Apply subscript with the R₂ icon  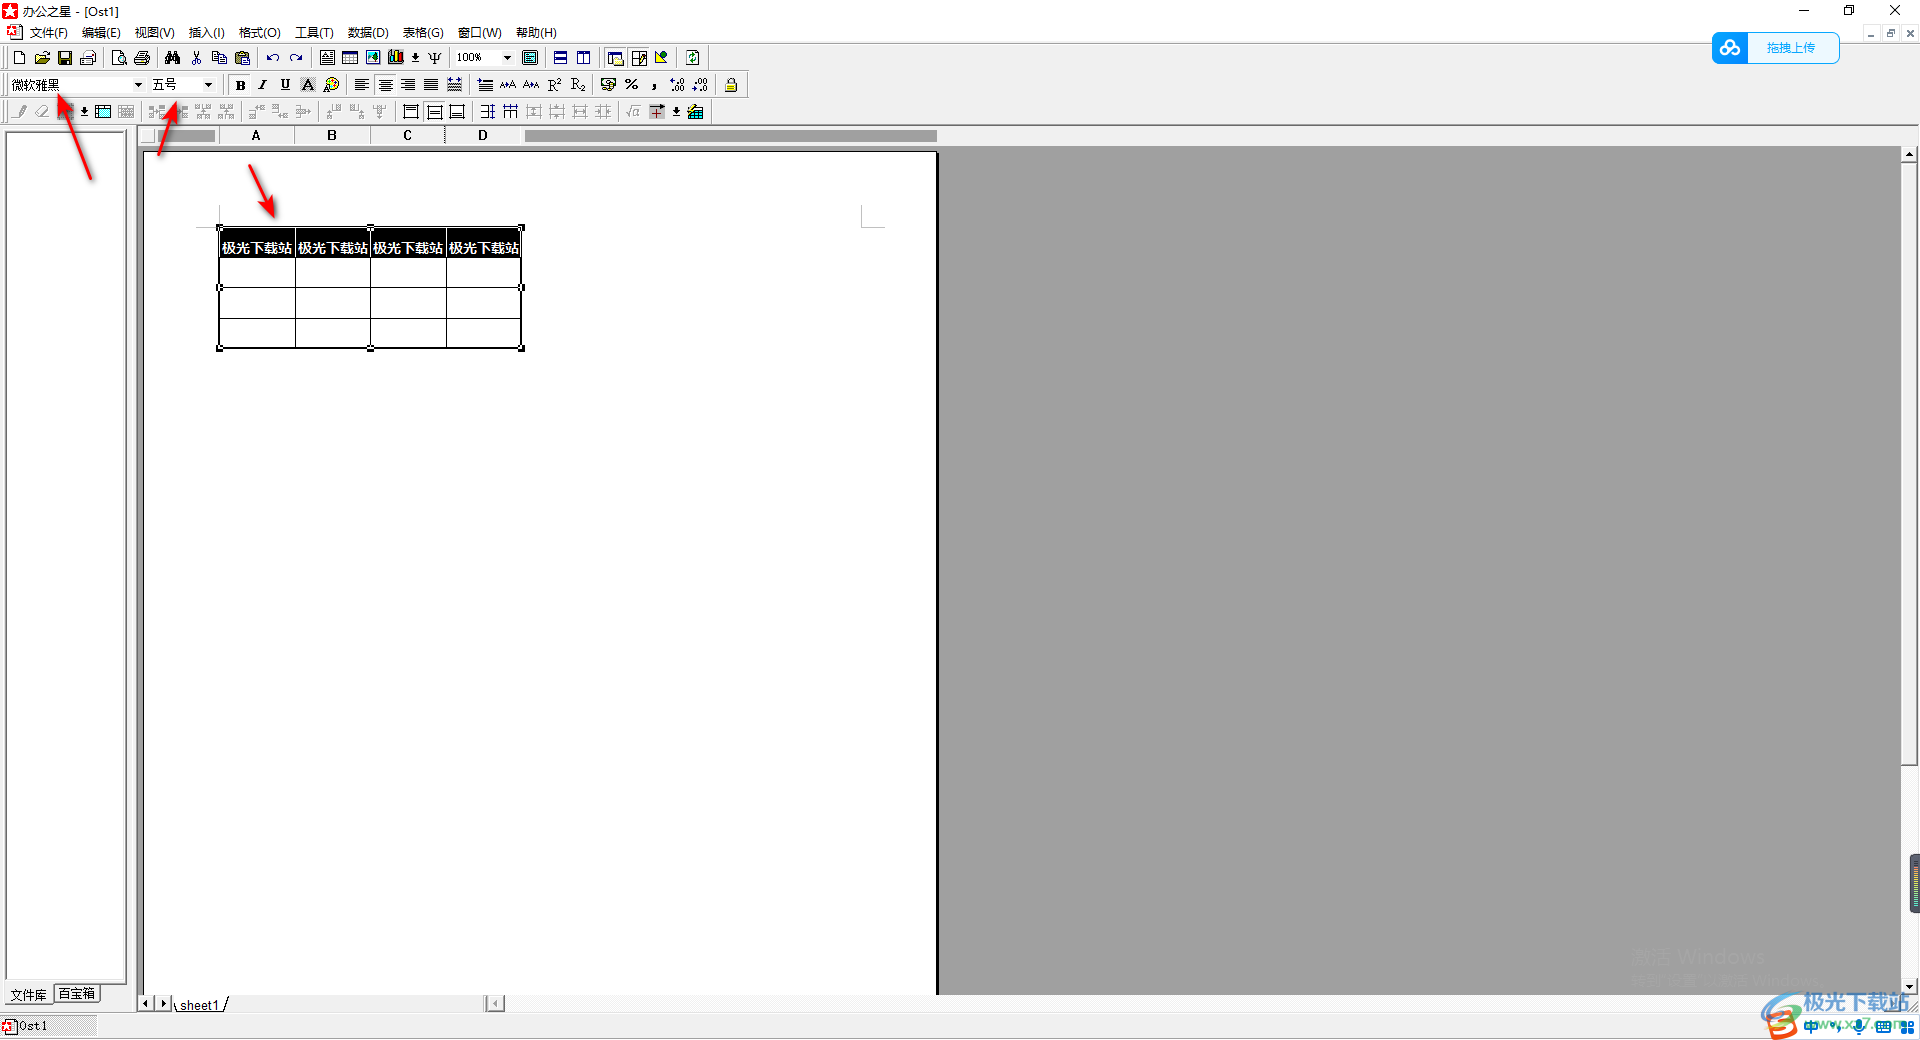[x=577, y=85]
